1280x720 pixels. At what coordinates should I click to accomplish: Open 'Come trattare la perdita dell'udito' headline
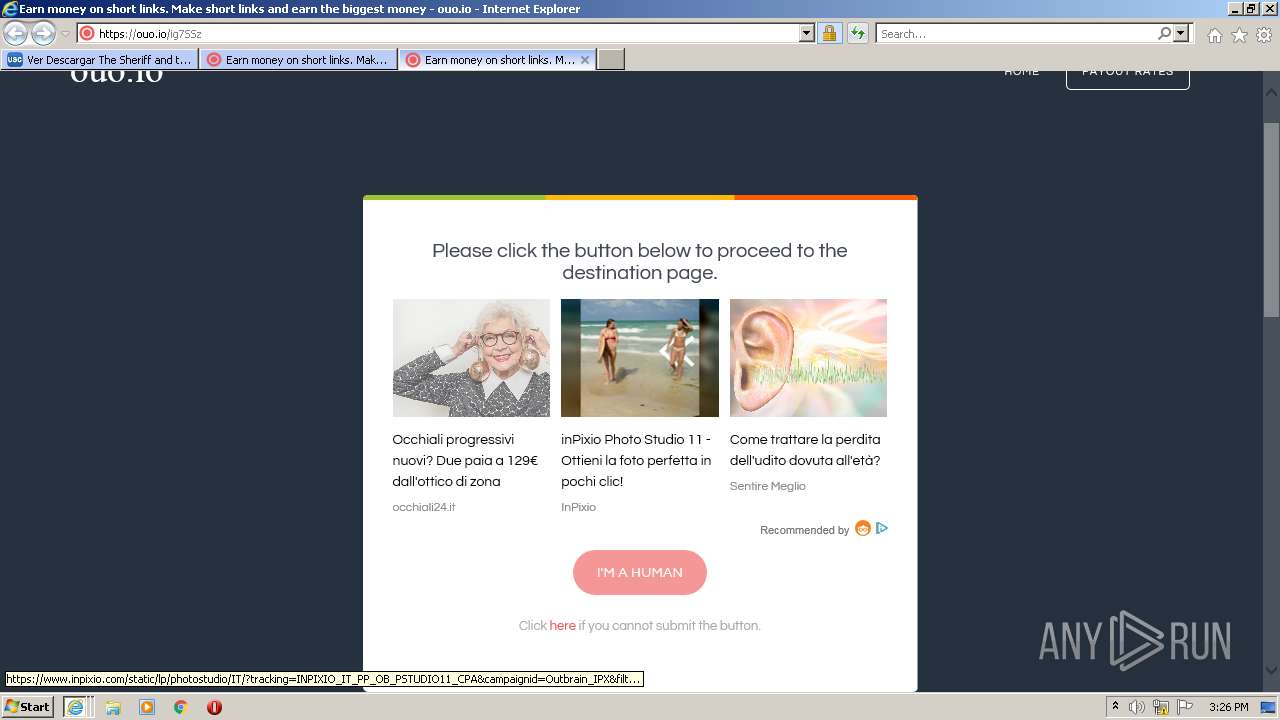[x=805, y=450]
